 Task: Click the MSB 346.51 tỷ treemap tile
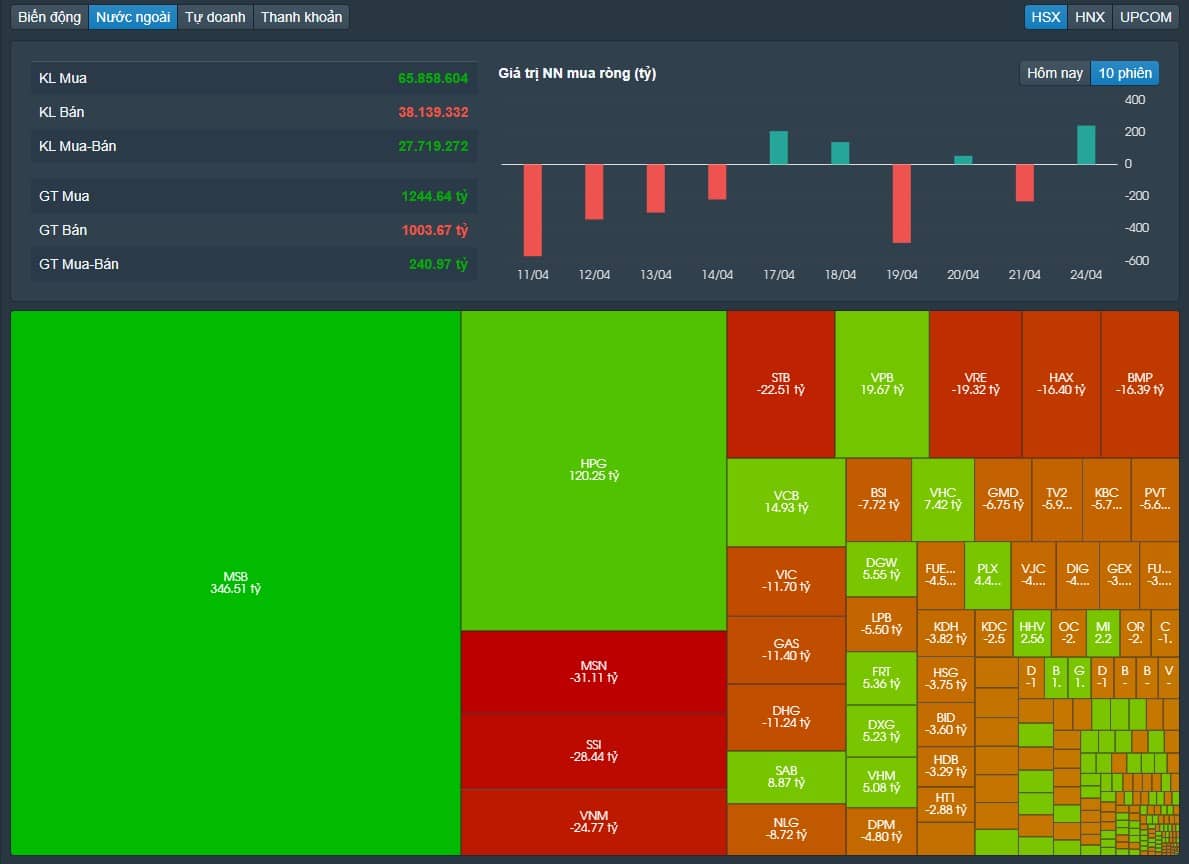coord(236,583)
